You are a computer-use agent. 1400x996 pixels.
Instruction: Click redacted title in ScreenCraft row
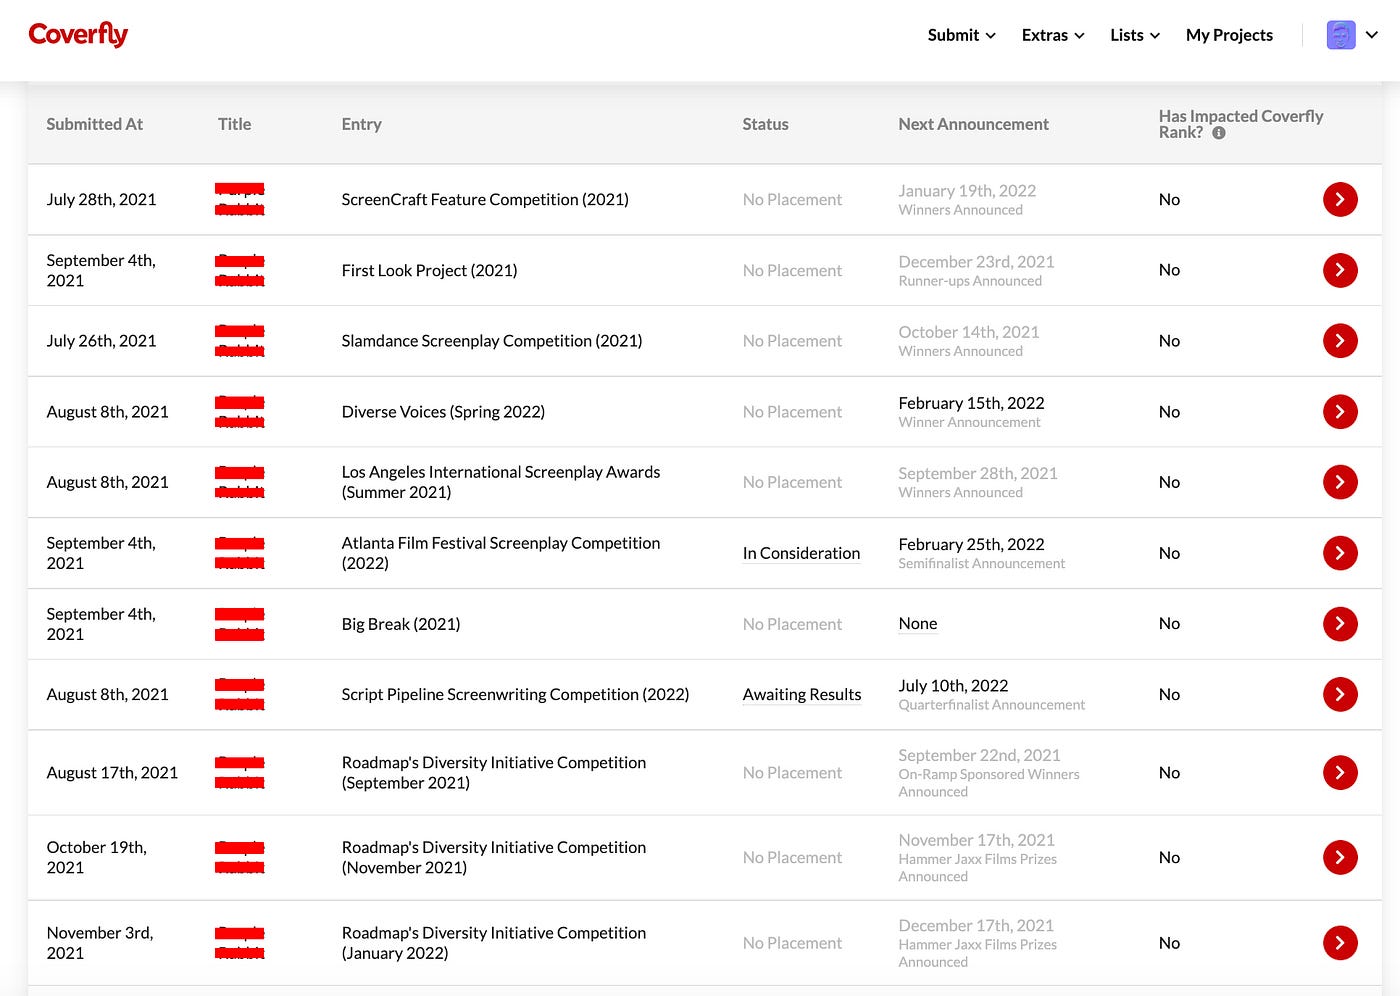[240, 199]
